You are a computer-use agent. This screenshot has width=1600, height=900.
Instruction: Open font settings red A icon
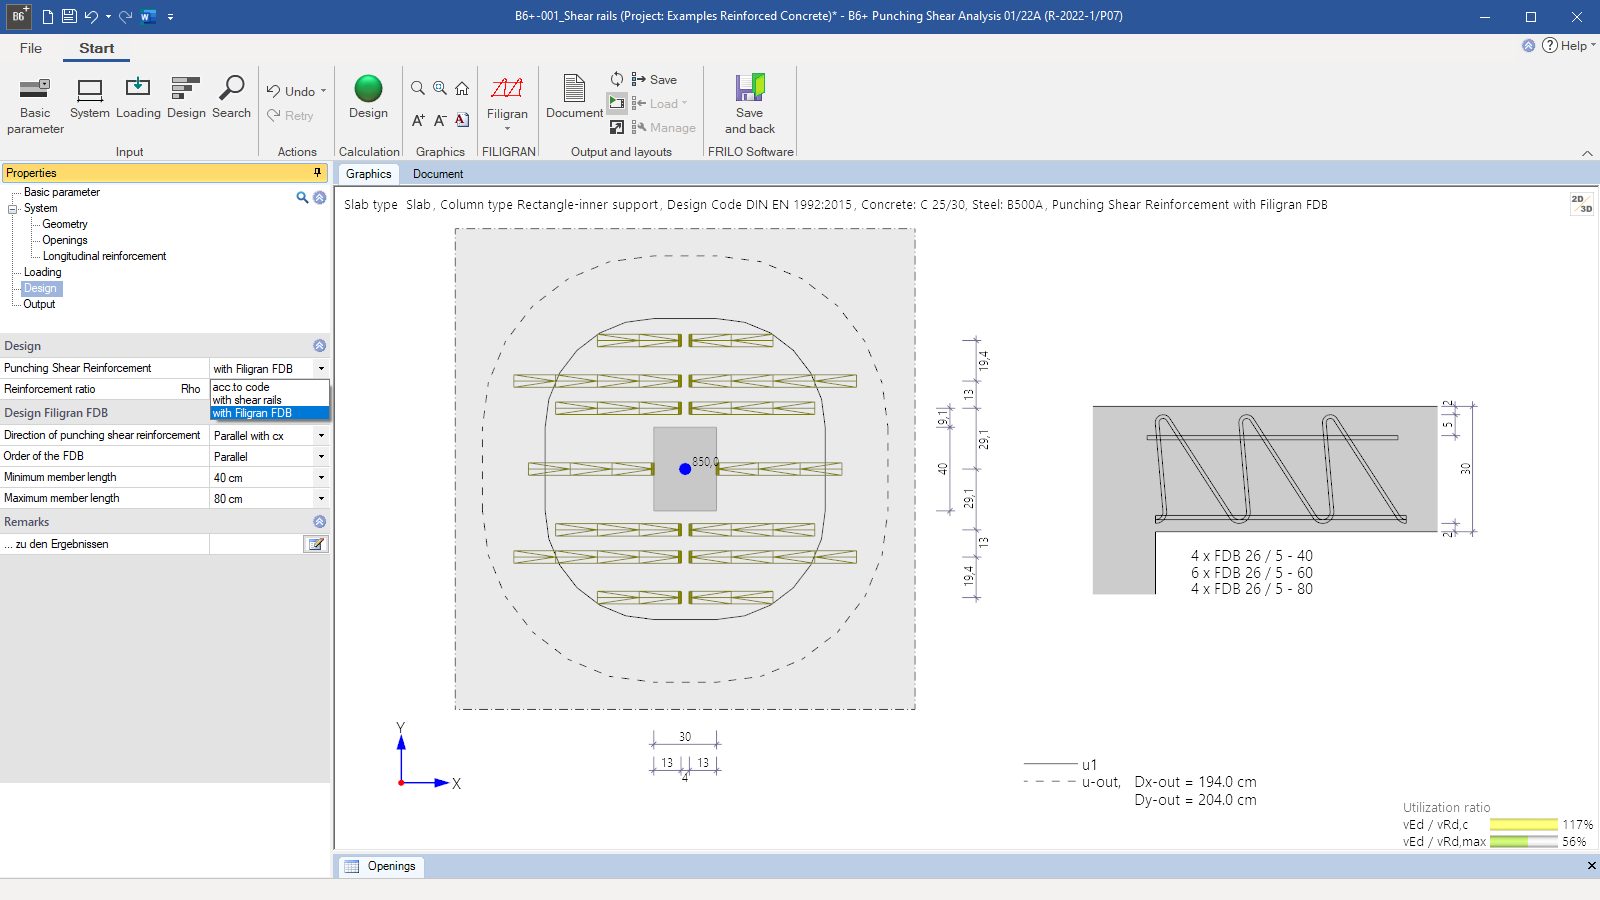point(462,120)
